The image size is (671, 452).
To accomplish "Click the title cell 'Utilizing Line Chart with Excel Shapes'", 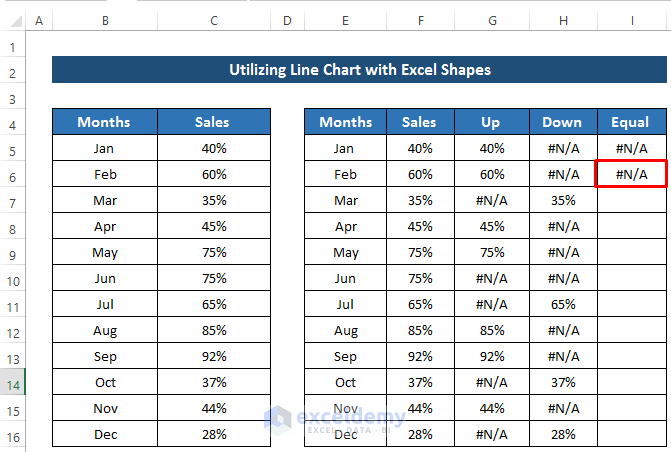I will pyautogui.click(x=360, y=70).
